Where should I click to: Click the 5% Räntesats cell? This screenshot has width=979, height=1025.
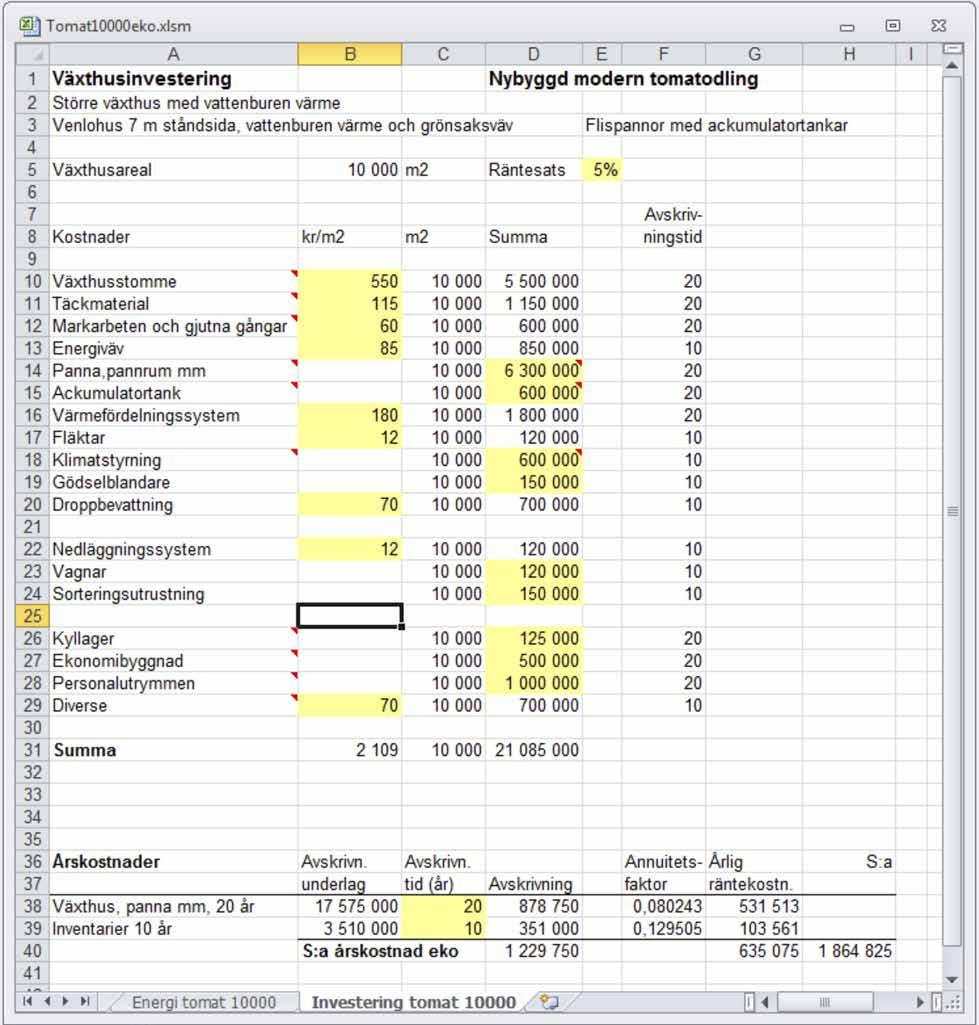pyautogui.click(x=602, y=170)
